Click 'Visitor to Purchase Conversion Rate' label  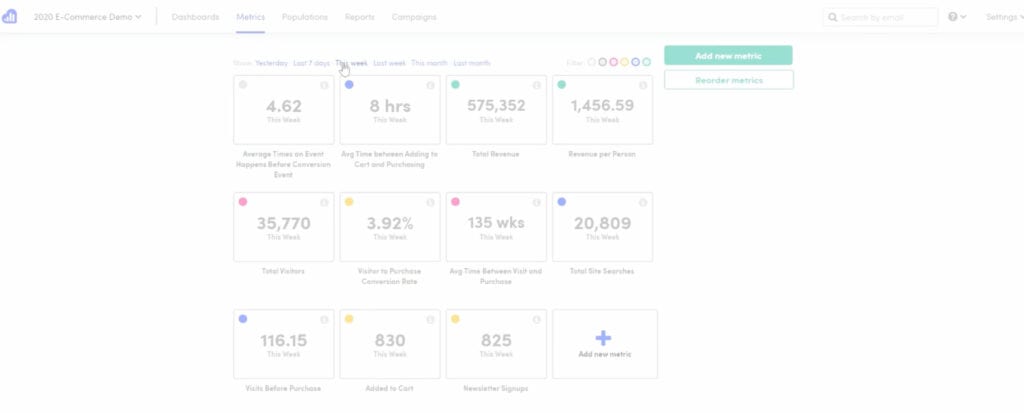[390, 276]
